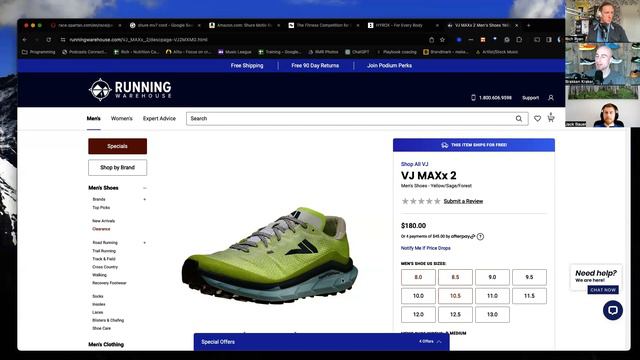
Task: Open a new browser tab with plus
Action: (529, 25)
